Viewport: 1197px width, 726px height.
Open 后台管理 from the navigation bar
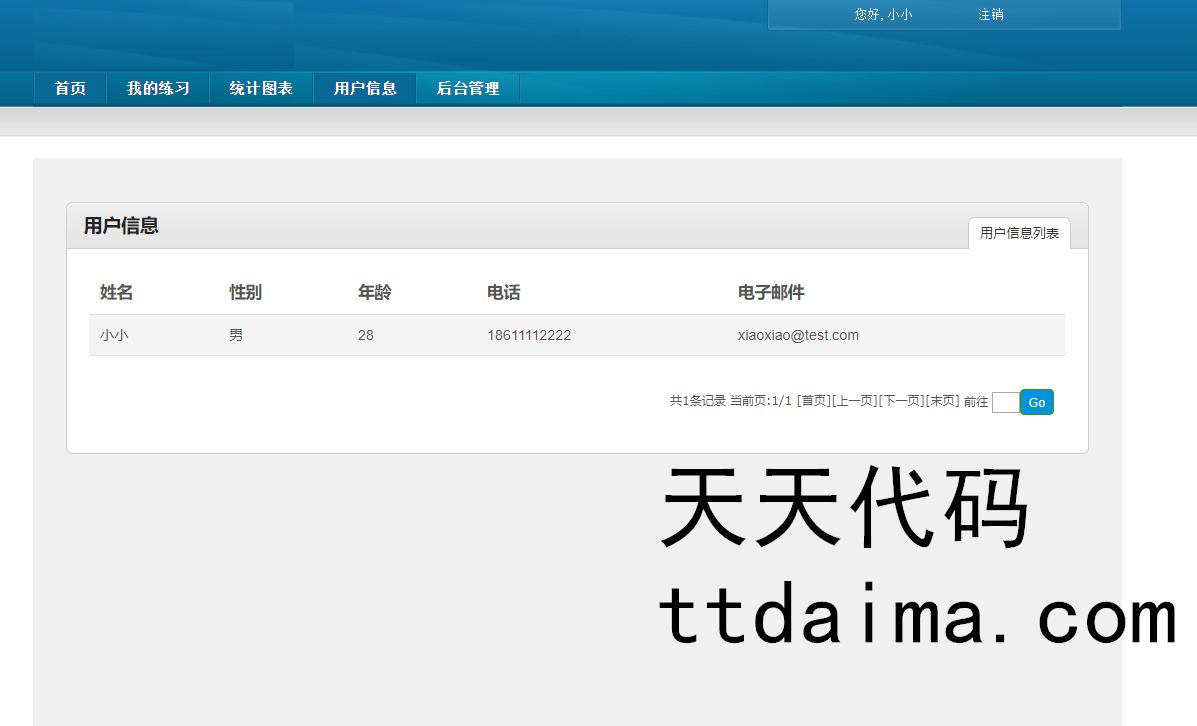468,88
